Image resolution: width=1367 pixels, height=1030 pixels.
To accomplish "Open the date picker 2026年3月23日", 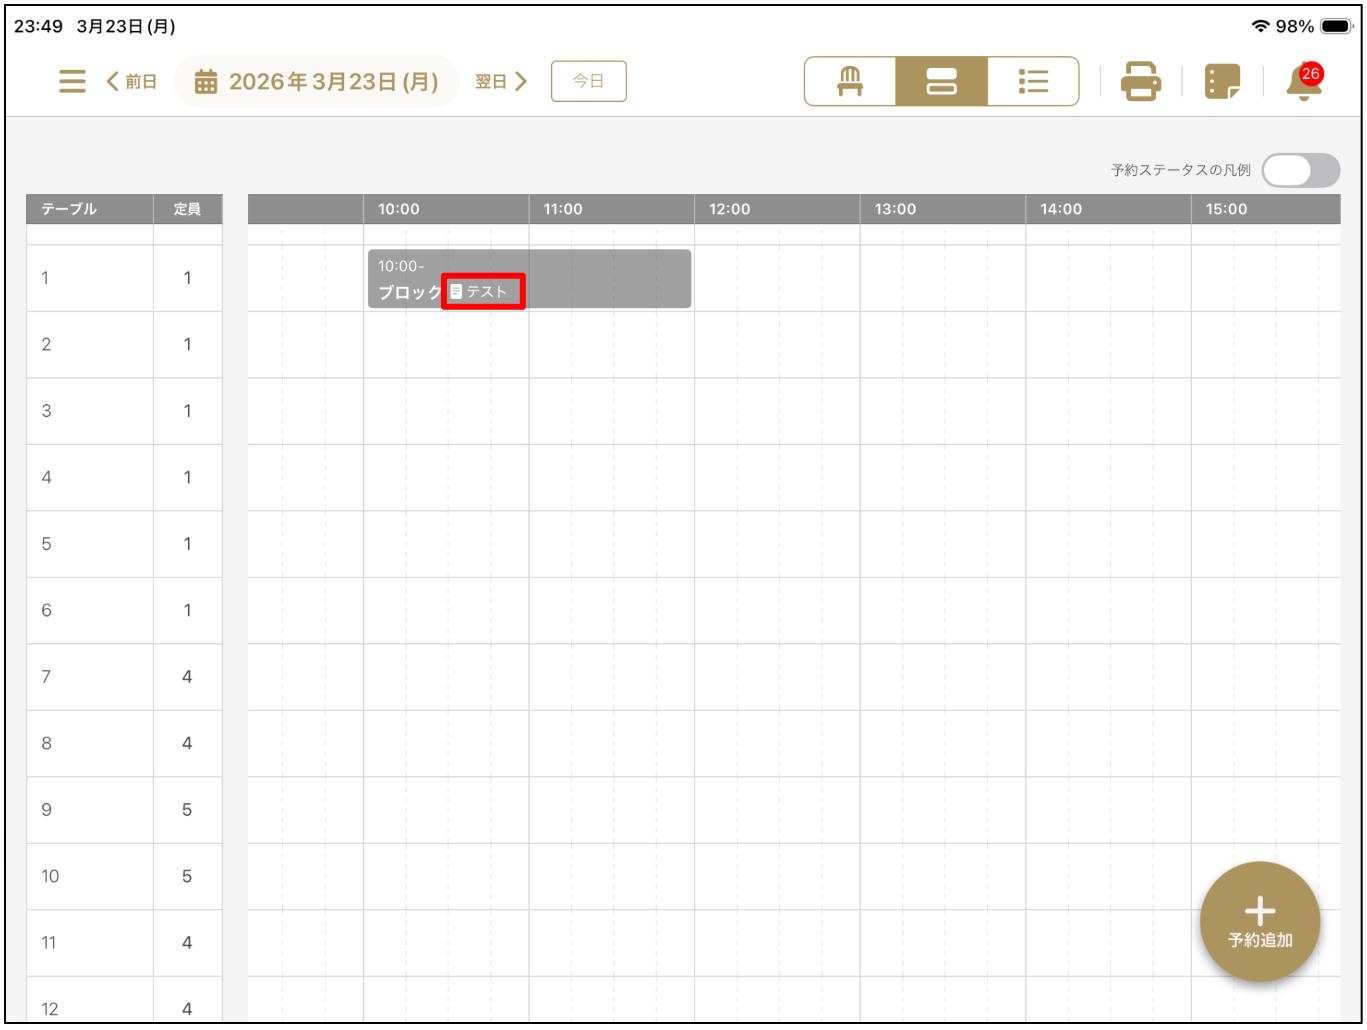I will click(x=317, y=81).
